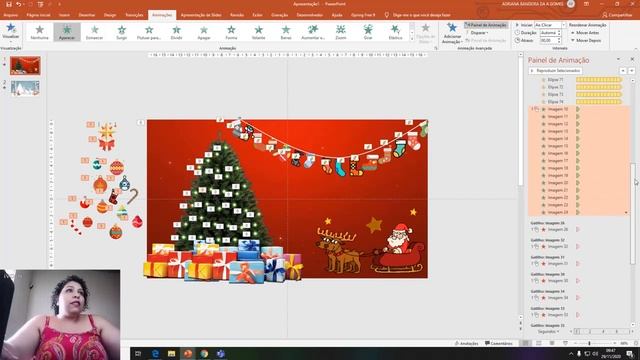
Task: Open File Explorer from the taskbar
Action: [x=171, y=353]
